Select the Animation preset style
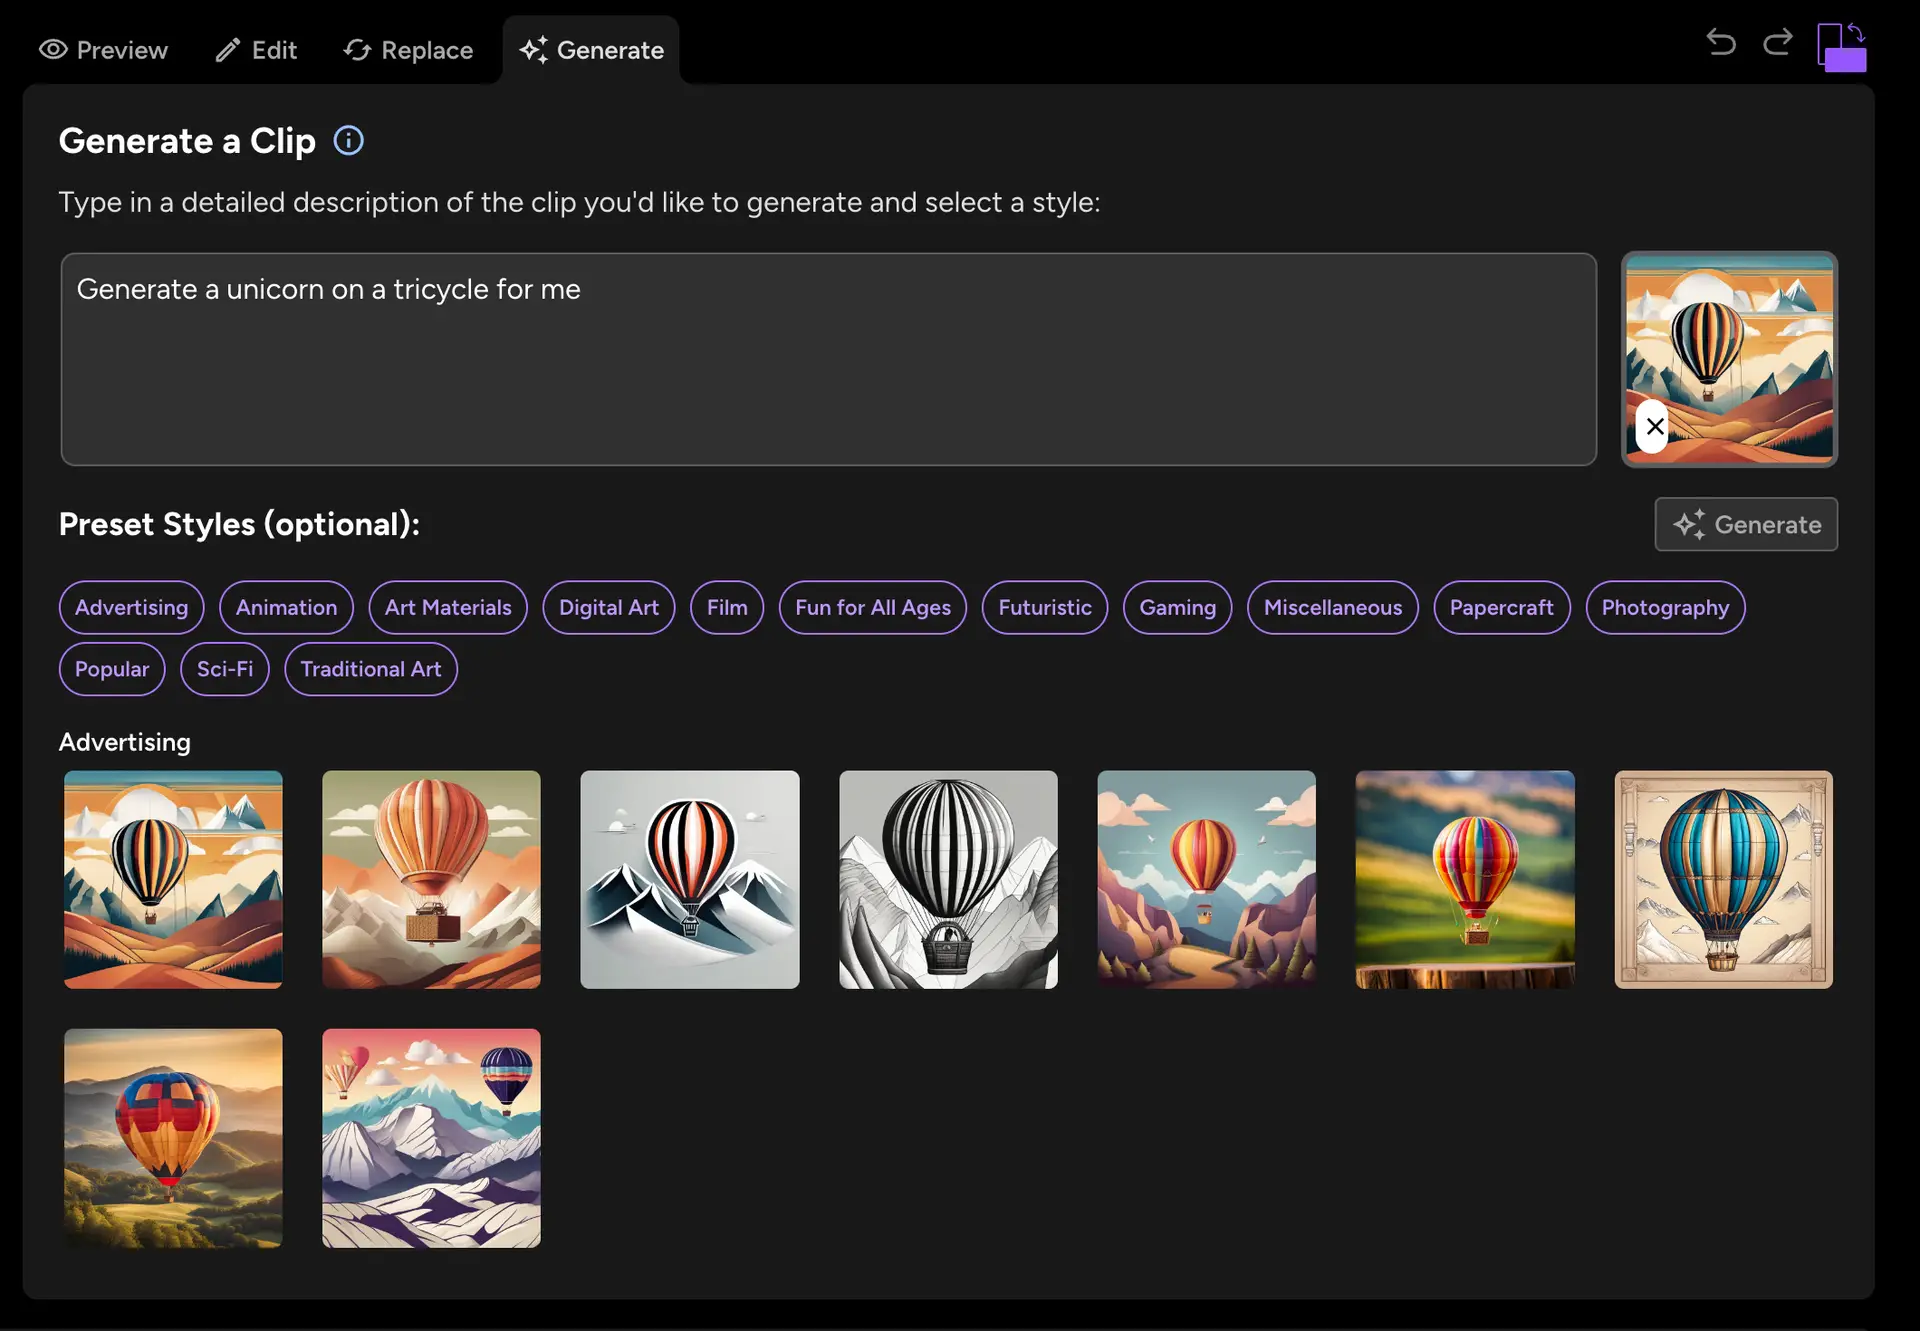This screenshot has height=1331, width=1920. (287, 606)
